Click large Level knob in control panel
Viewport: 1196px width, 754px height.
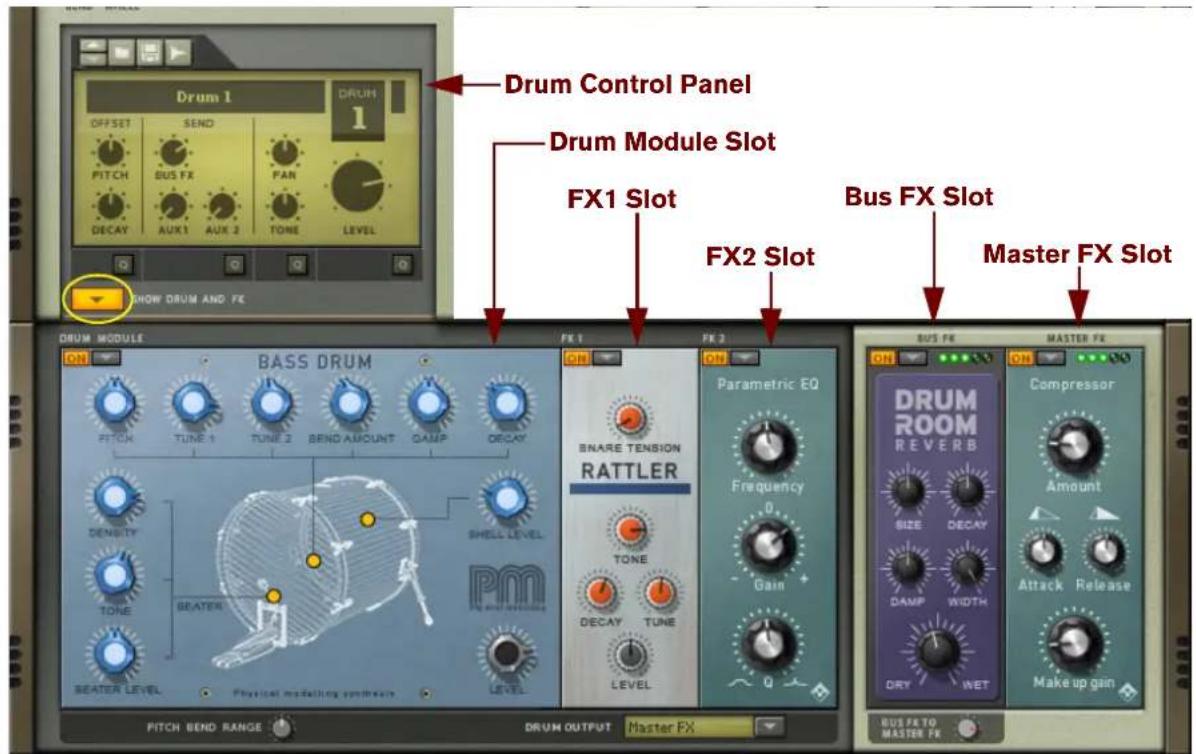click(358, 186)
